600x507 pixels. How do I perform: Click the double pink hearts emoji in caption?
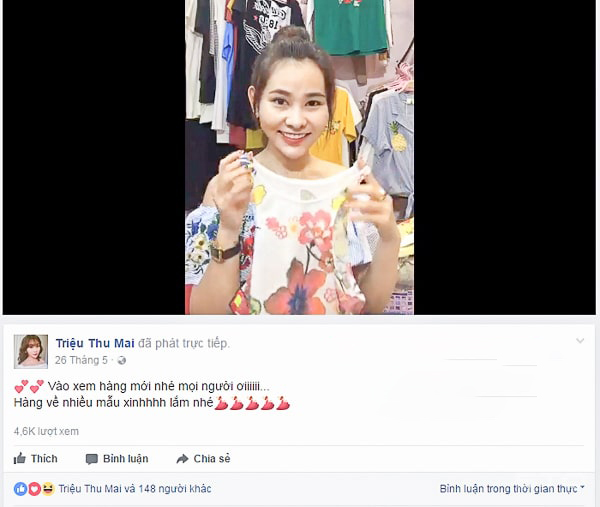pyautogui.click(x=29, y=386)
